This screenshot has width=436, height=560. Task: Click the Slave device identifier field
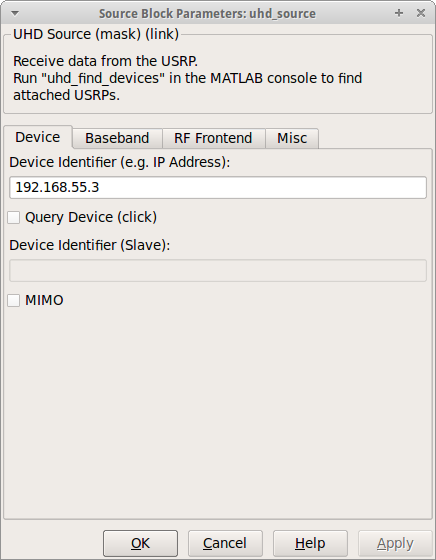(x=218, y=271)
